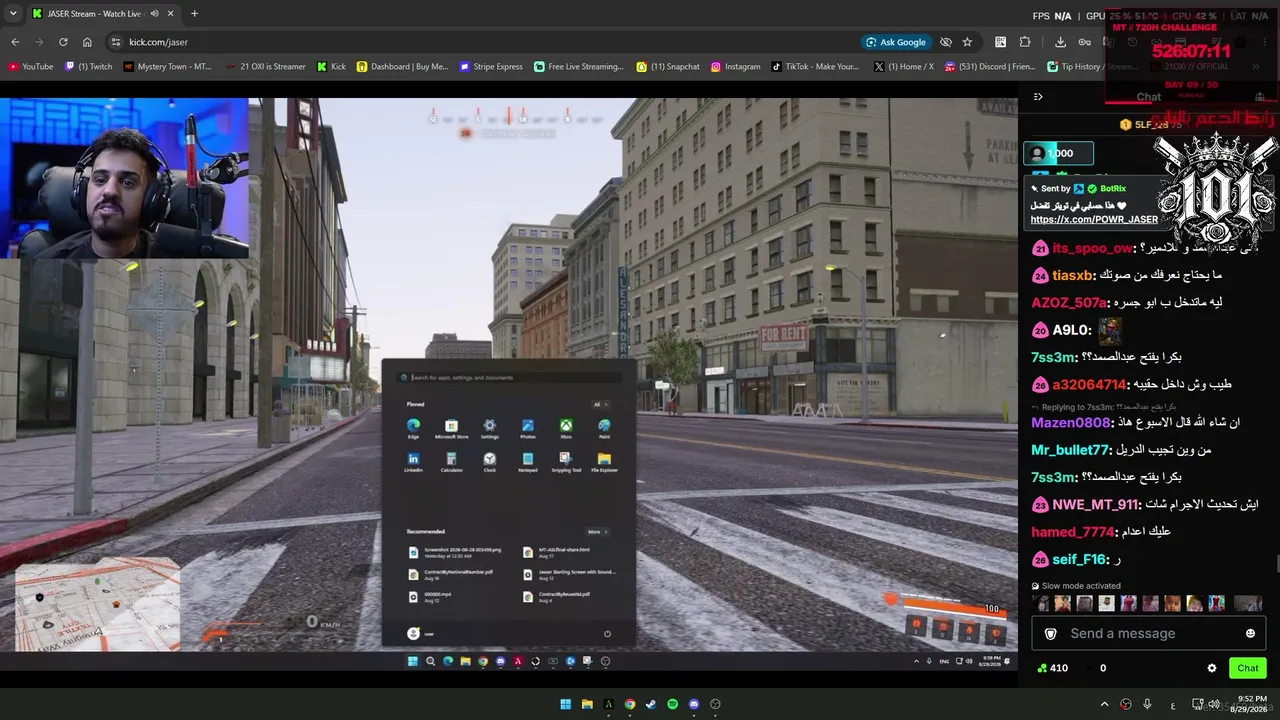Click Paint in the stream's Start menu
Image resolution: width=1280 pixels, height=720 pixels.
click(x=604, y=429)
